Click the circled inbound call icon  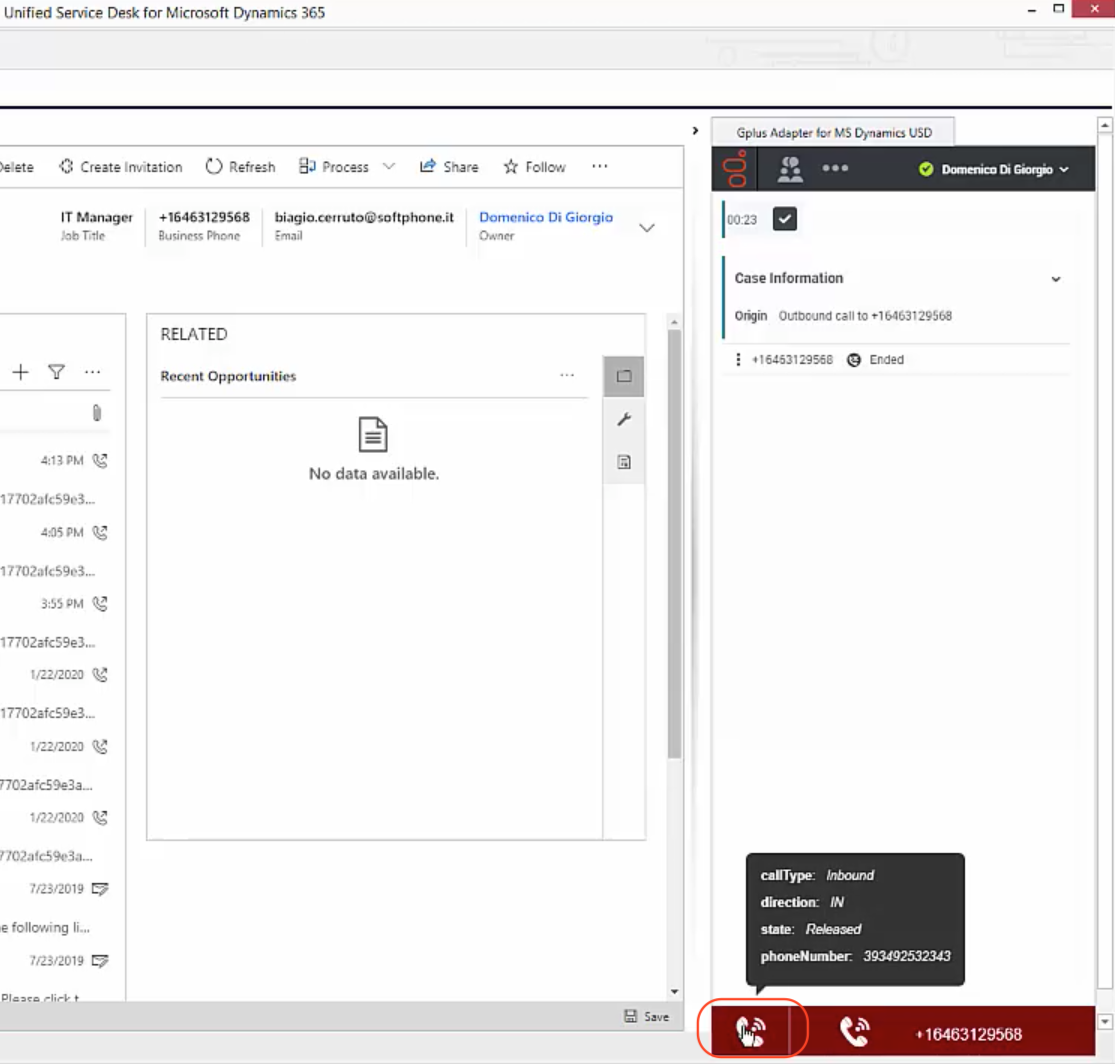pyautogui.click(x=750, y=1030)
